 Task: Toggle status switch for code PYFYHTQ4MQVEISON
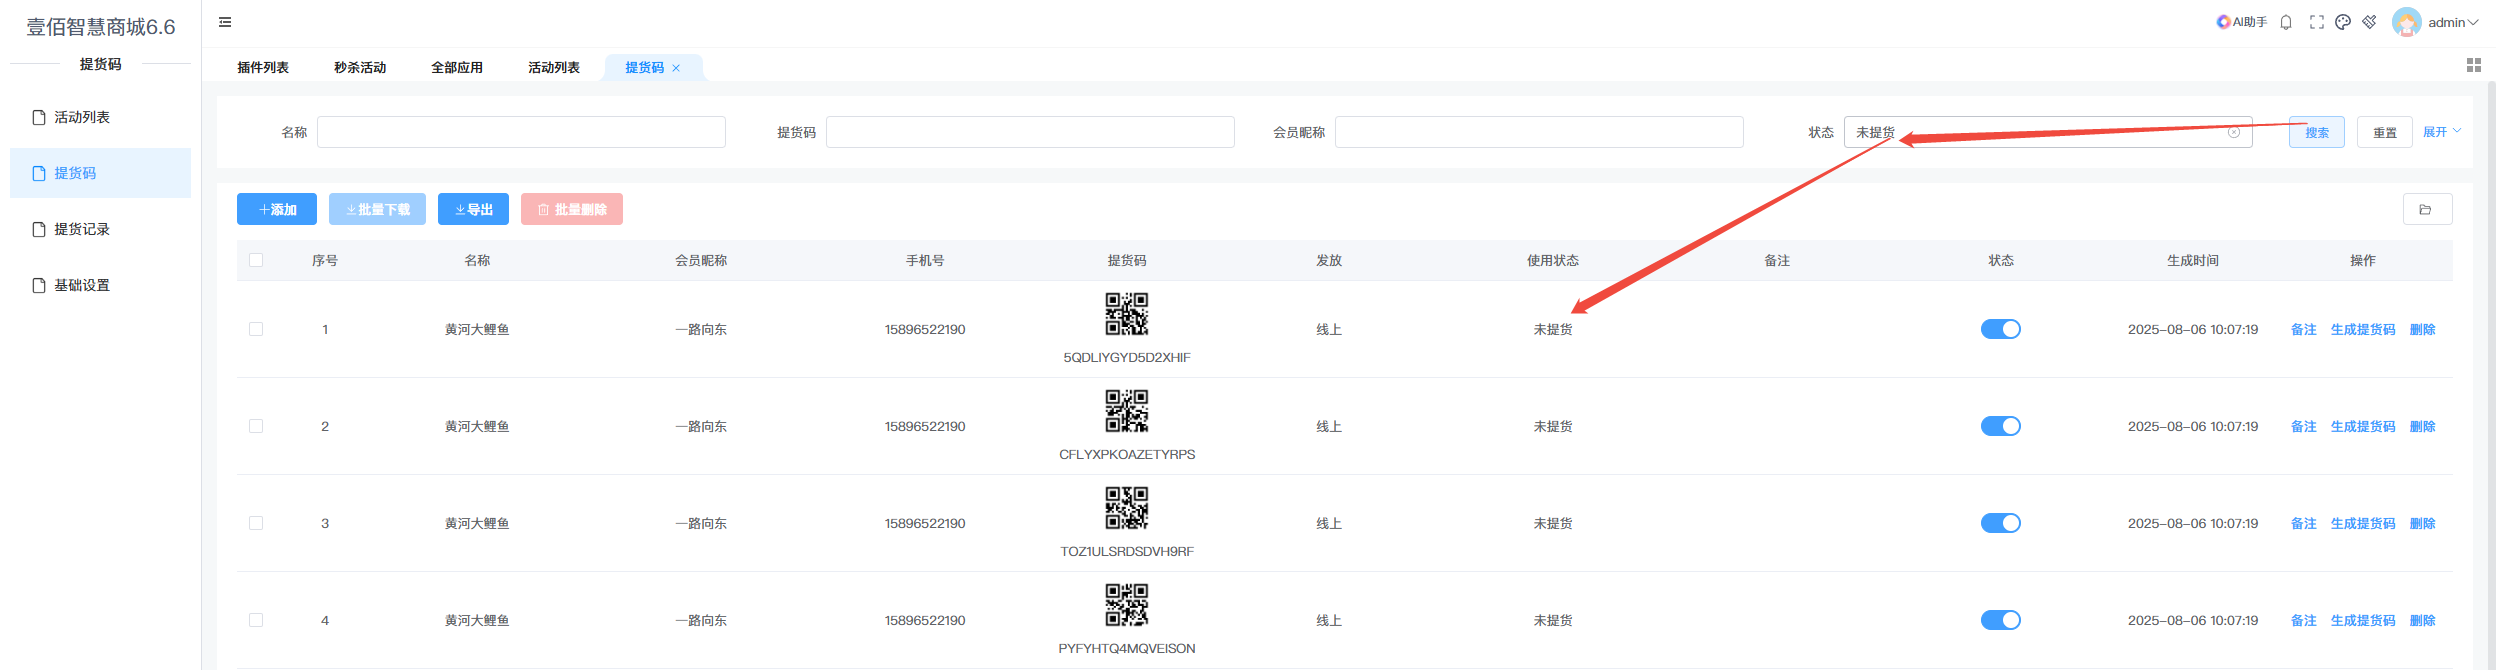click(2000, 620)
